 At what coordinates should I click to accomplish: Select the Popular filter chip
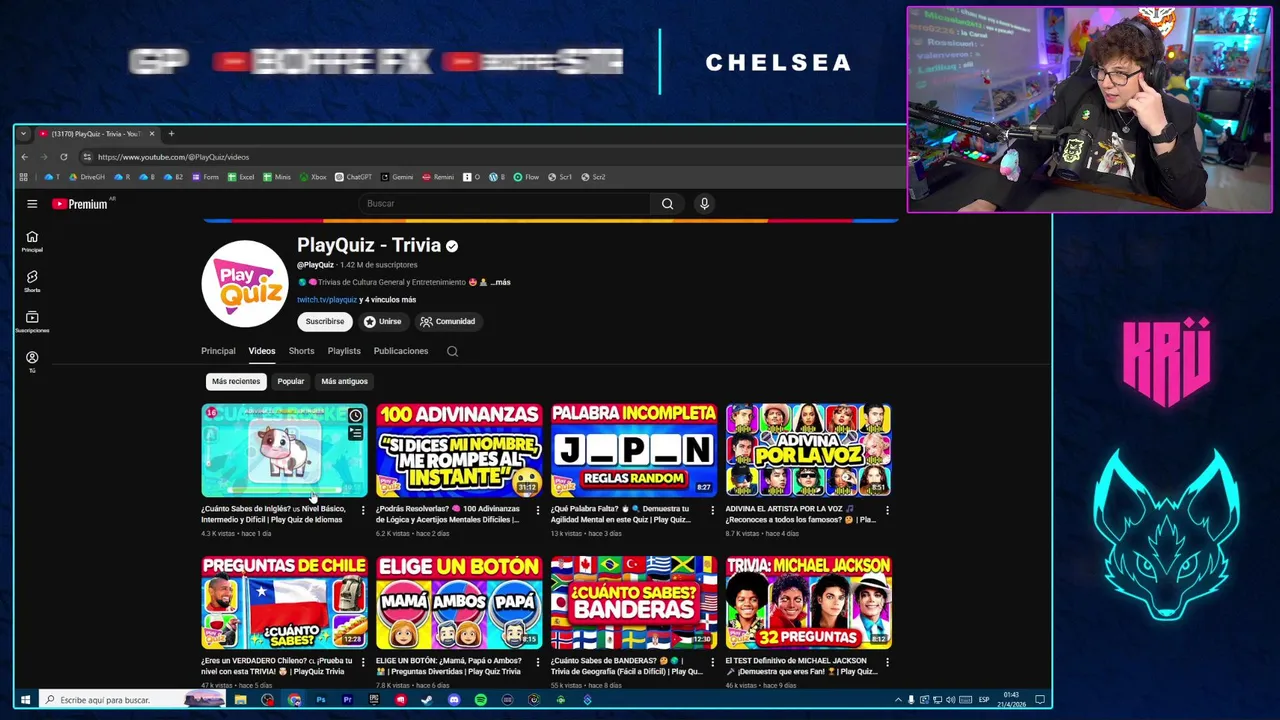click(291, 381)
